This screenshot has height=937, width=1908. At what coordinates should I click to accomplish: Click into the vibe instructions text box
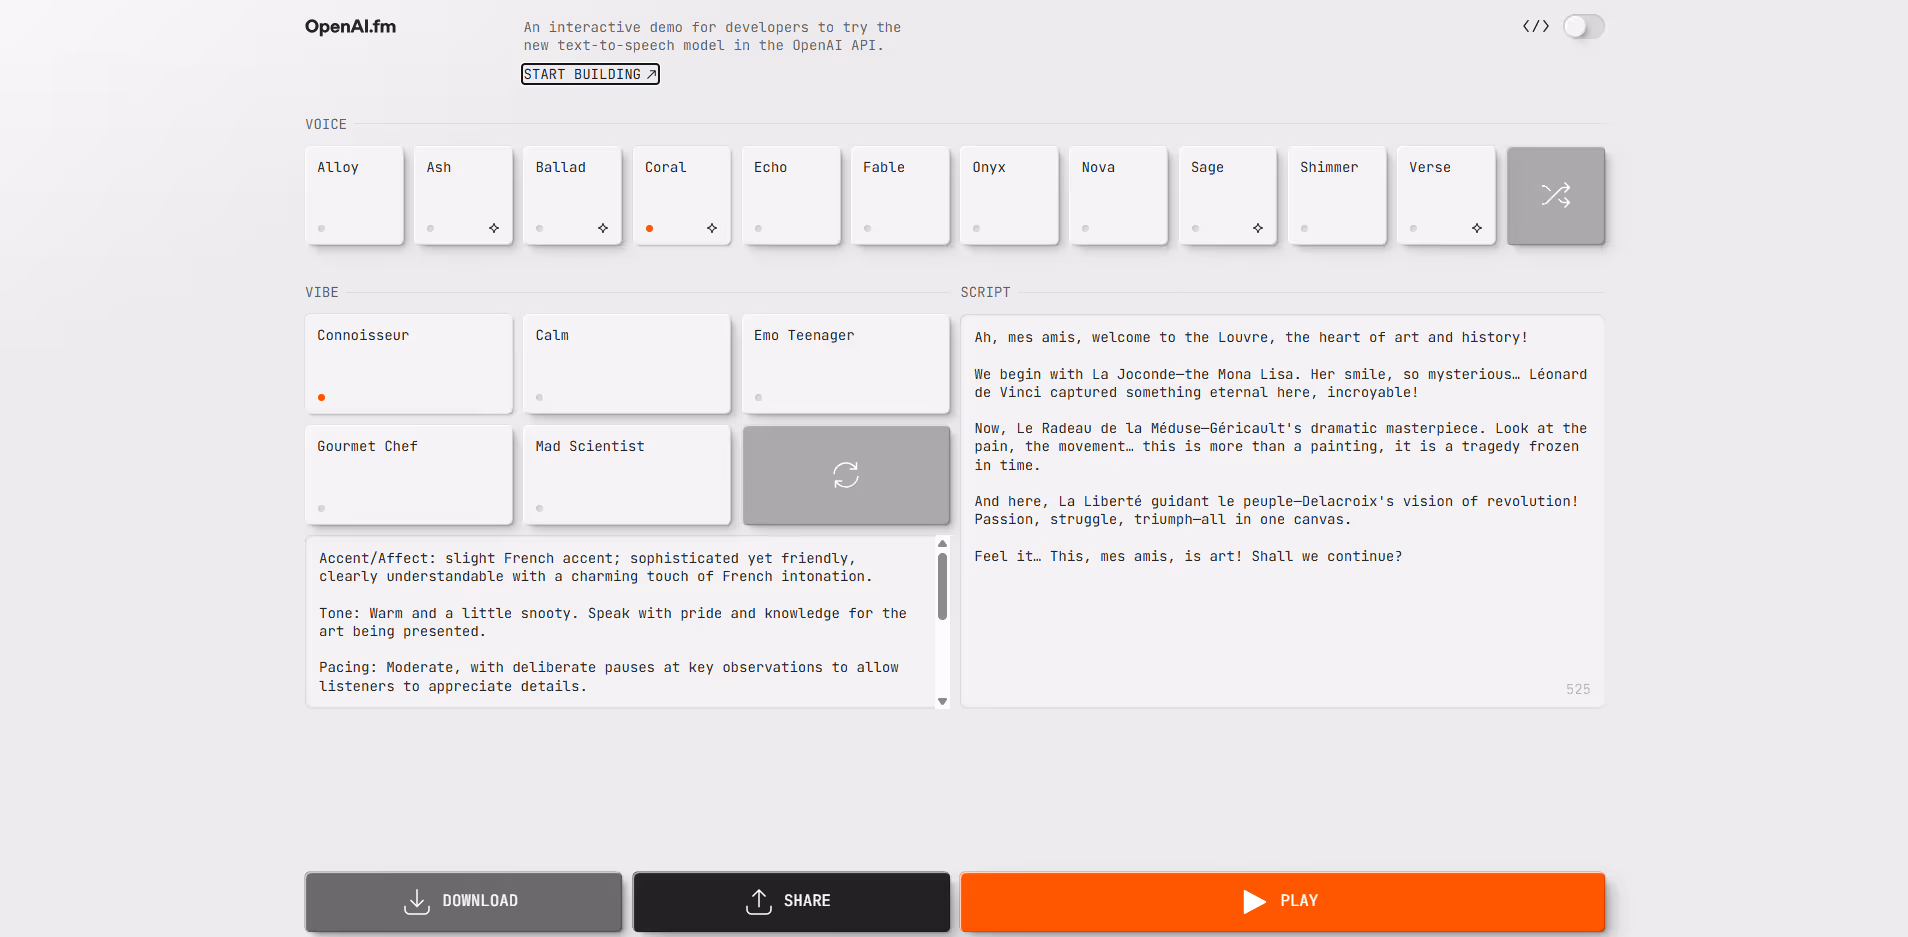coord(620,622)
